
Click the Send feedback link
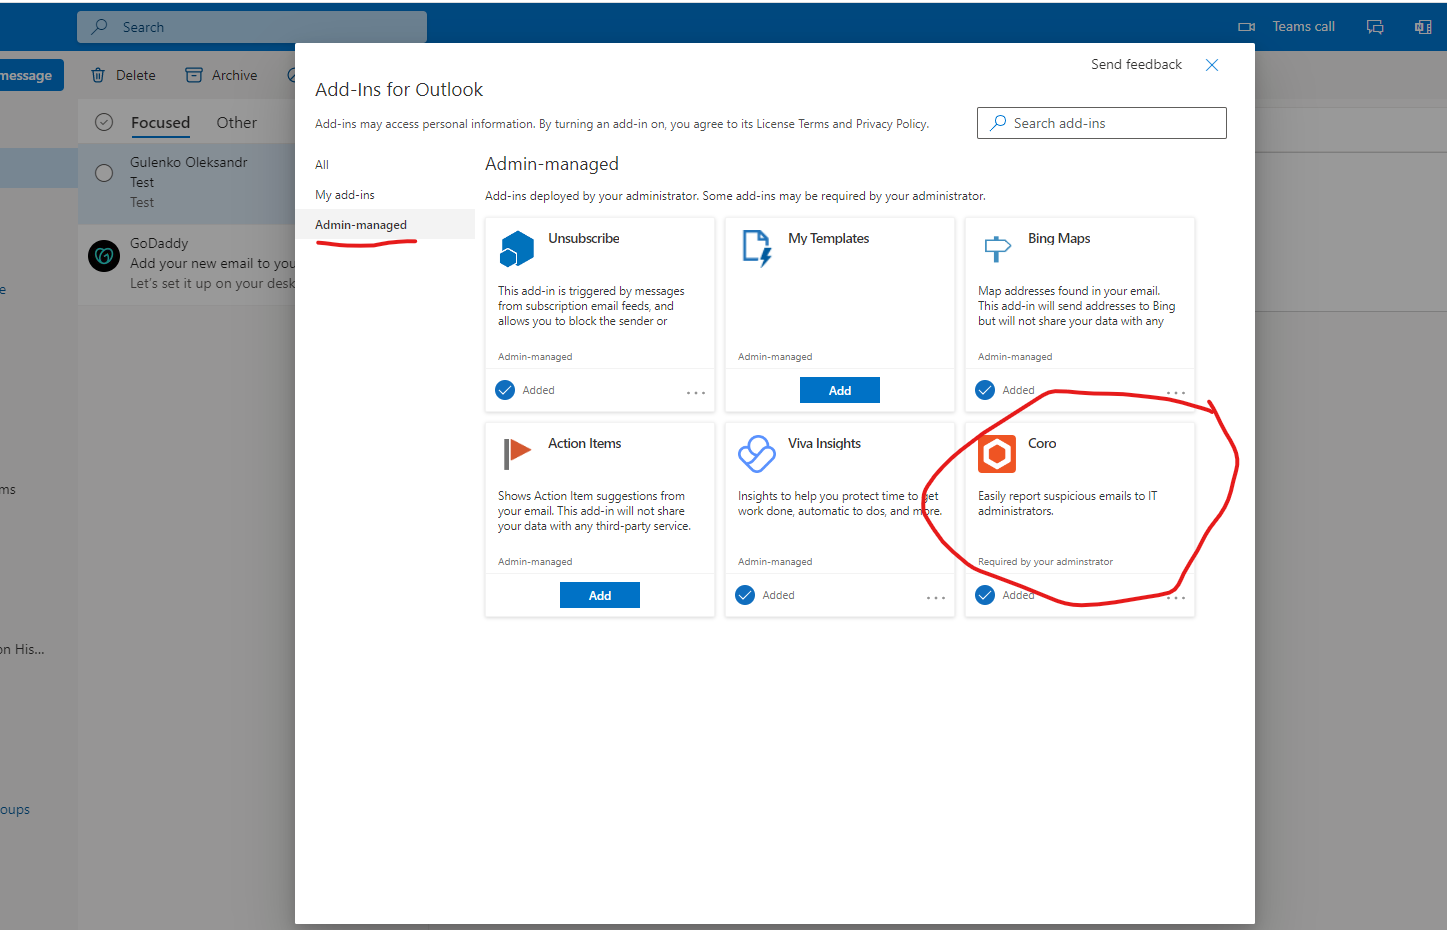click(1136, 64)
